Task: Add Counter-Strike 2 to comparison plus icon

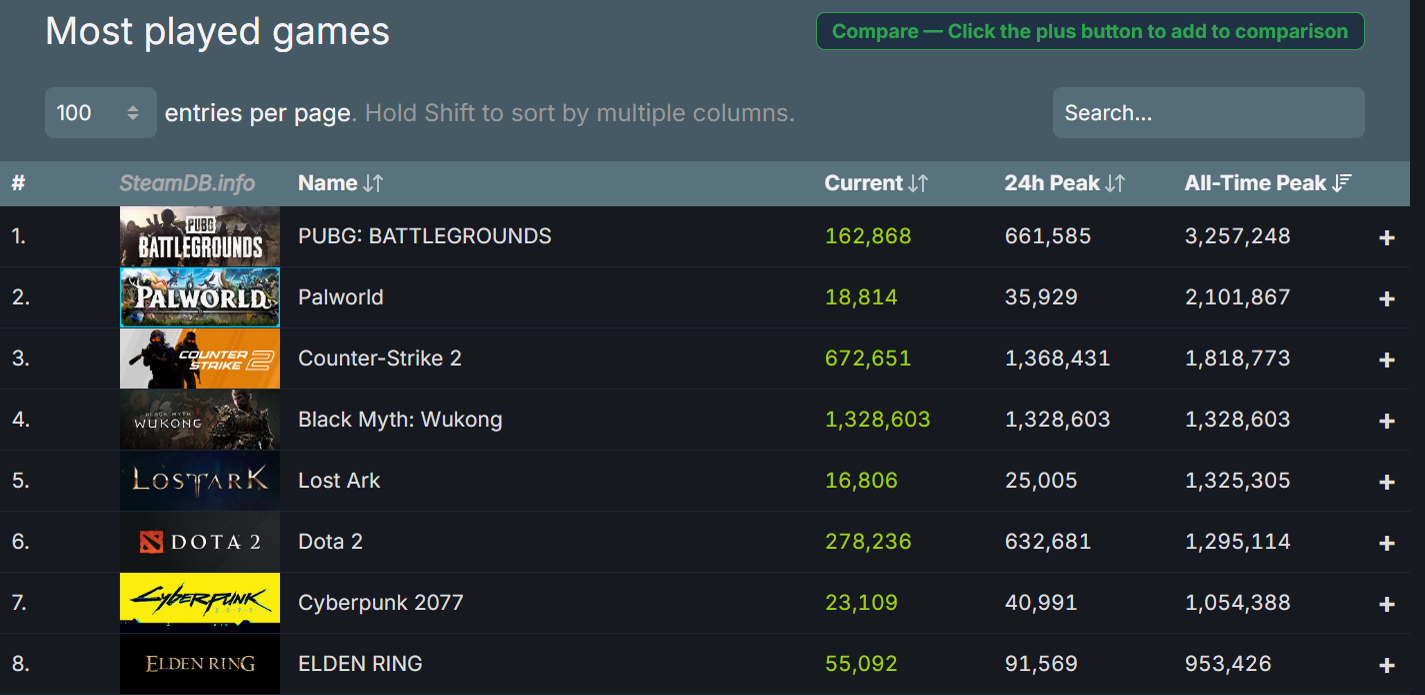Action: (x=1386, y=360)
